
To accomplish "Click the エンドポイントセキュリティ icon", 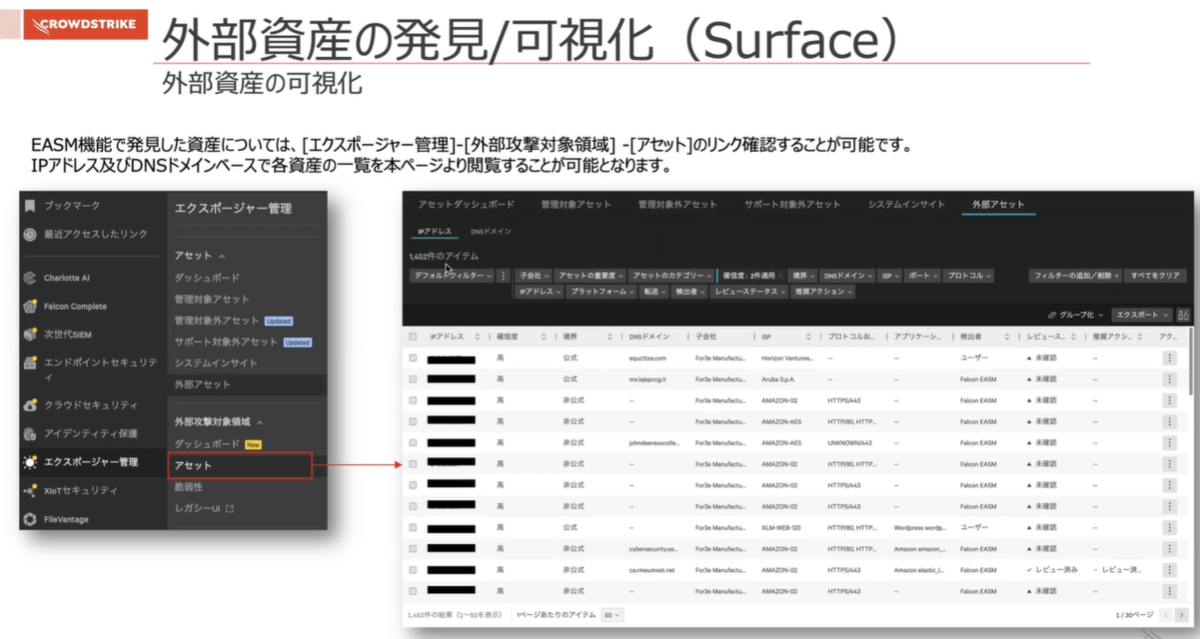I will (x=30, y=362).
